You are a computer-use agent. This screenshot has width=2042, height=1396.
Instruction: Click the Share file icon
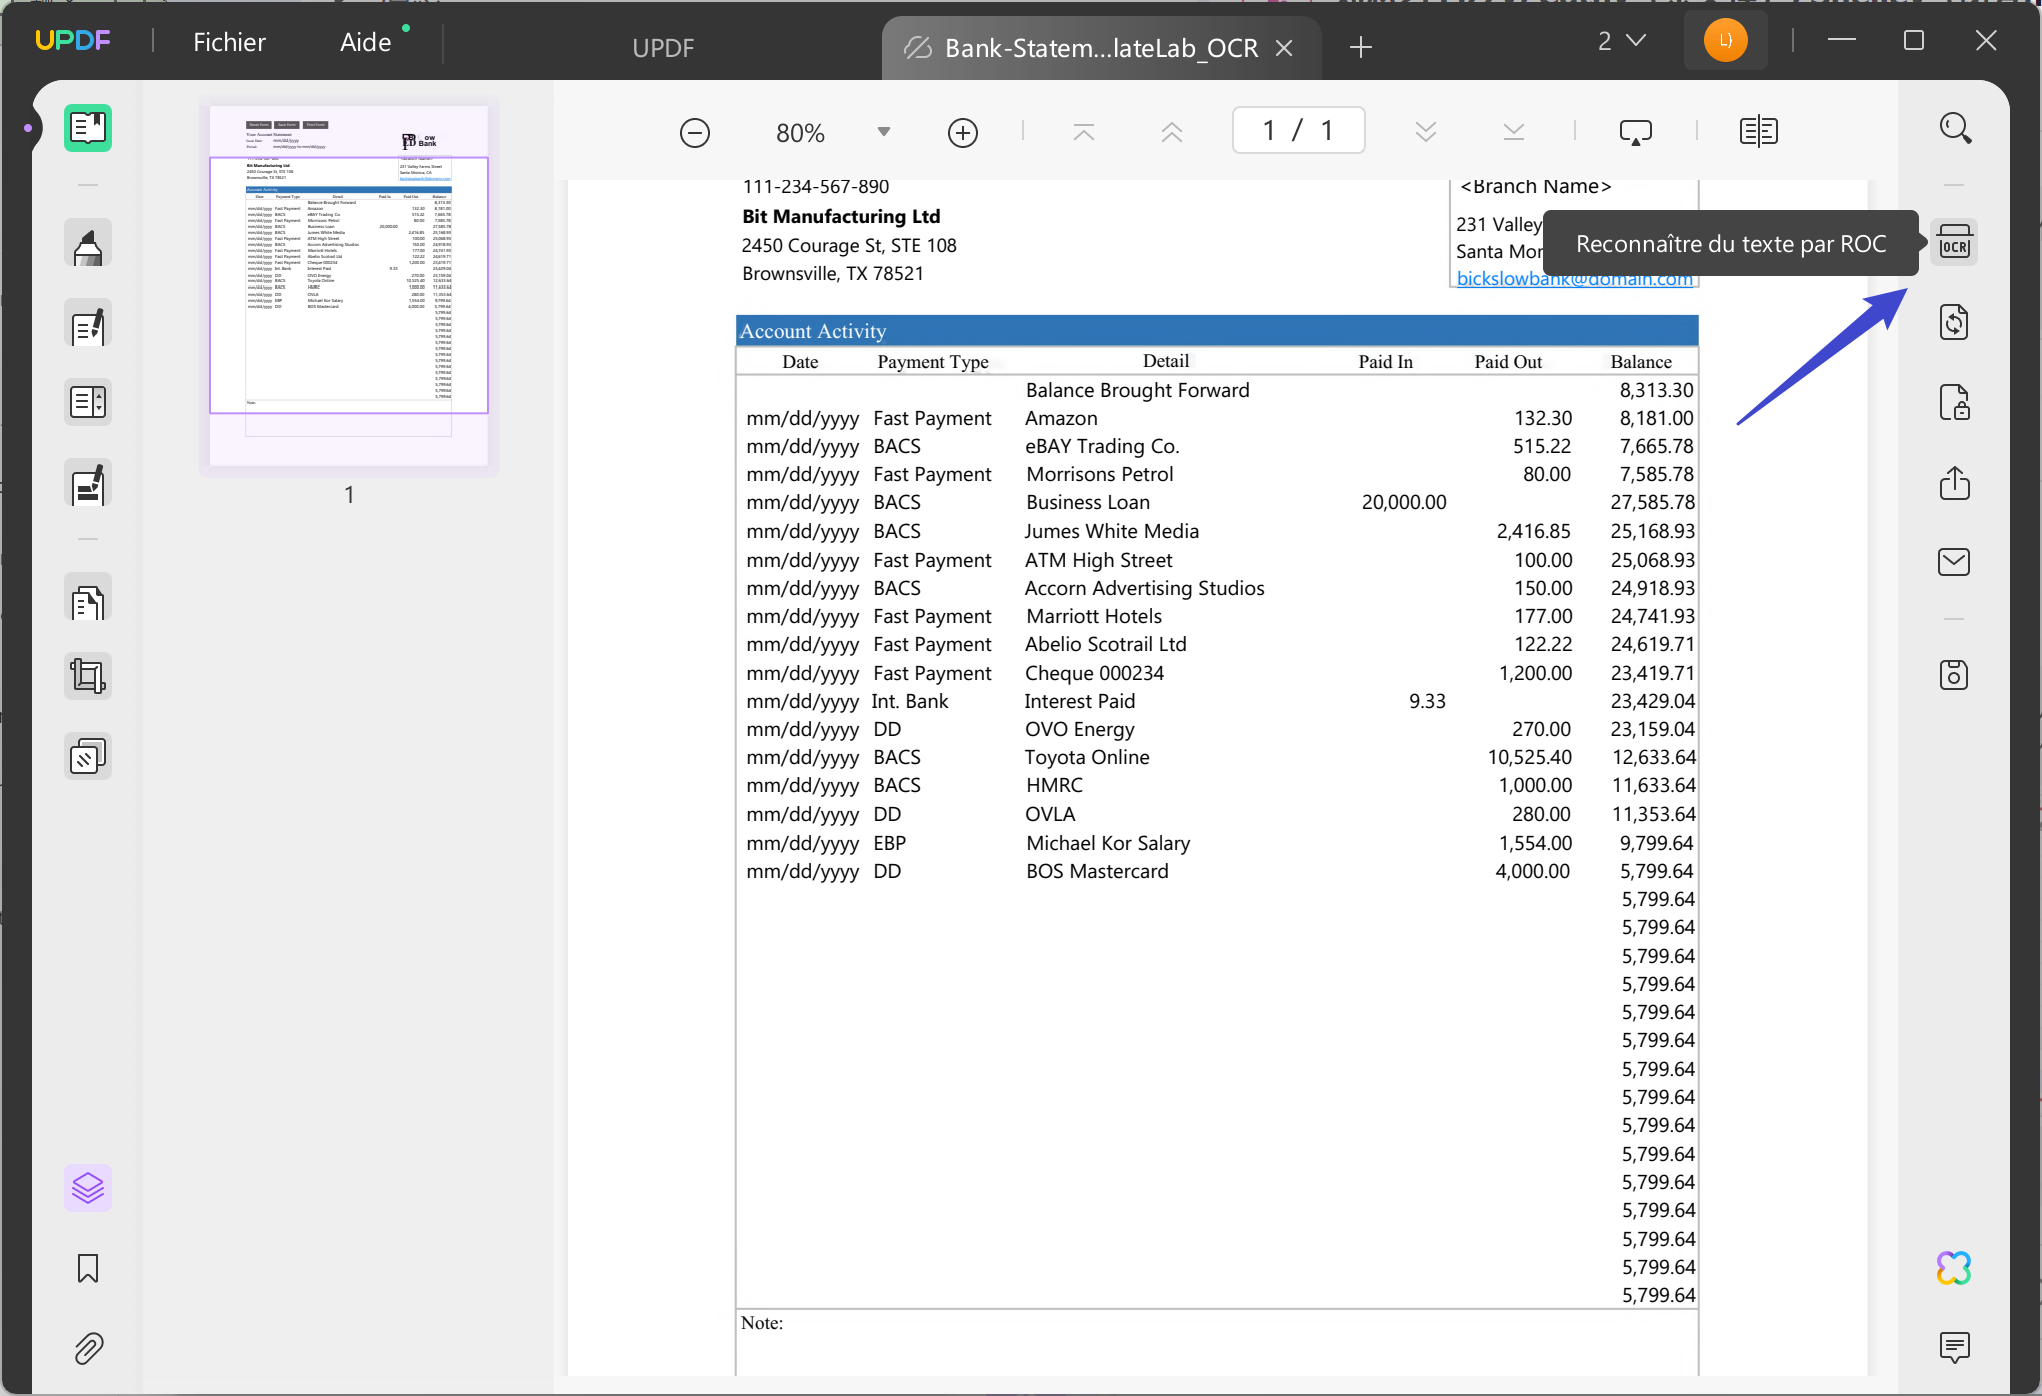pyautogui.click(x=1955, y=483)
